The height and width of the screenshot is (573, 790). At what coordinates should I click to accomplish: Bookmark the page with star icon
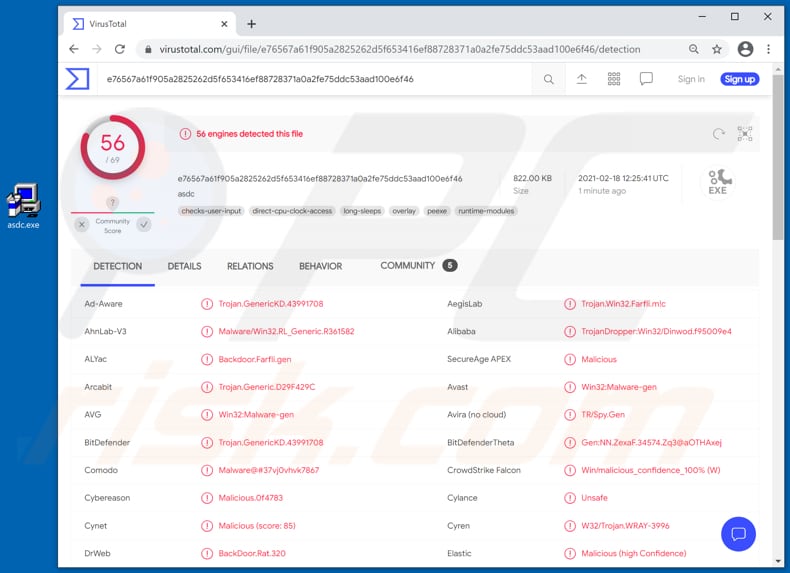[x=717, y=49]
